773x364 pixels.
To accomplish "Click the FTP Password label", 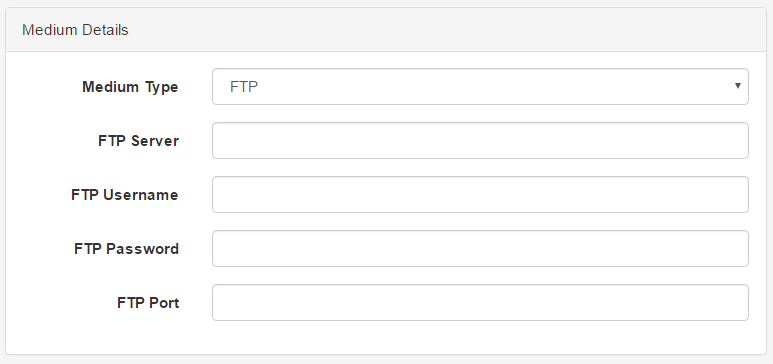I will (x=127, y=249).
